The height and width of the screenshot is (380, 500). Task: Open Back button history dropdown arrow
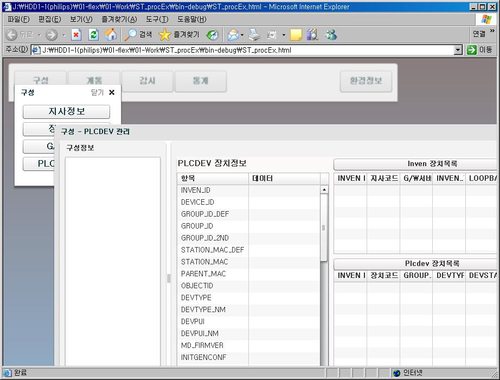pos(39,35)
